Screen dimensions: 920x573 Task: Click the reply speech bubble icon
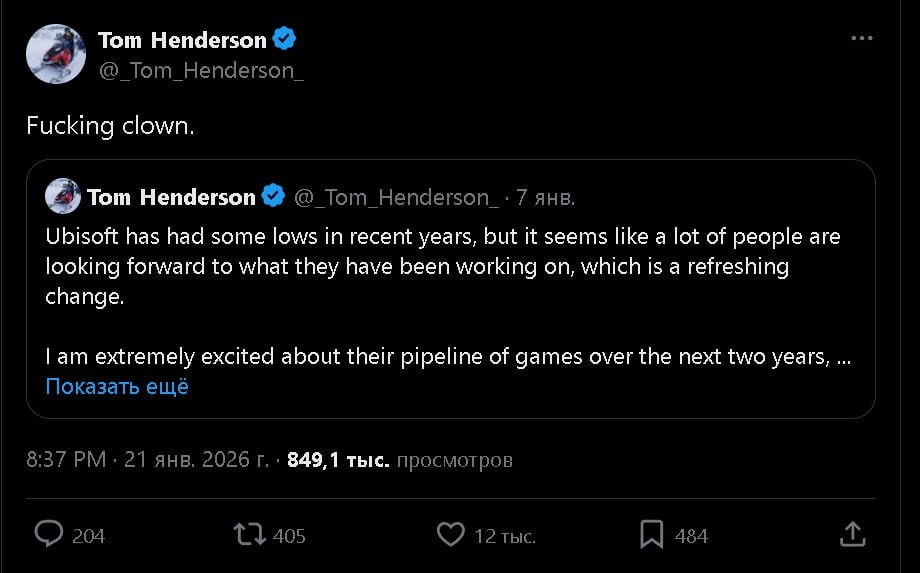[x=49, y=535]
